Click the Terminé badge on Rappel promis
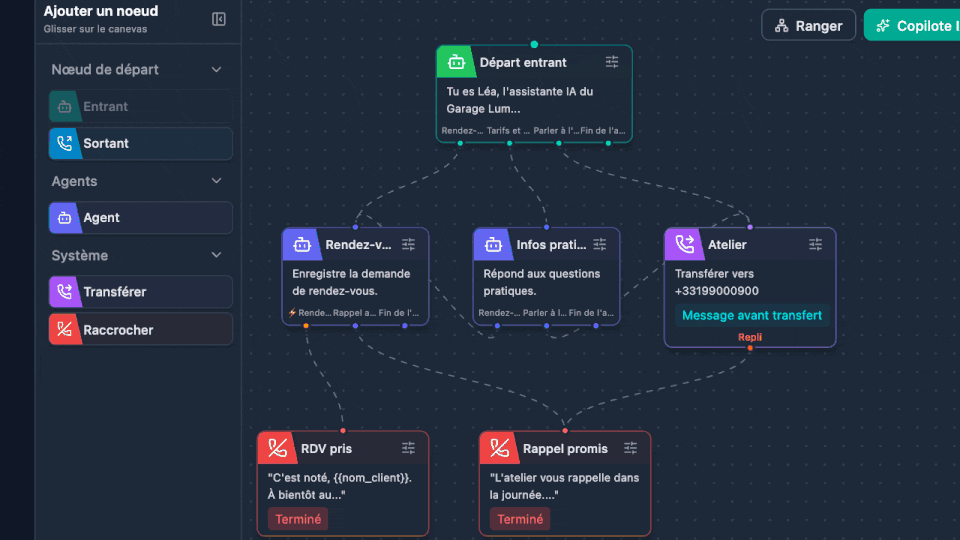The height and width of the screenshot is (540, 960). pos(520,519)
